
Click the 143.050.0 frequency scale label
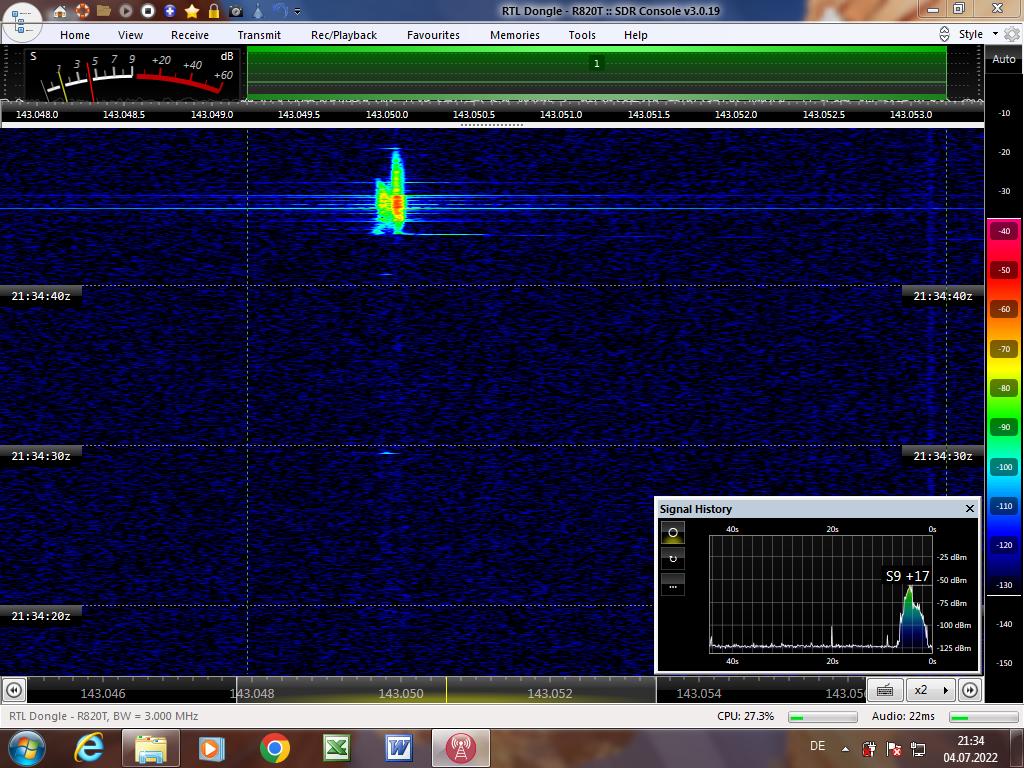tap(387, 114)
